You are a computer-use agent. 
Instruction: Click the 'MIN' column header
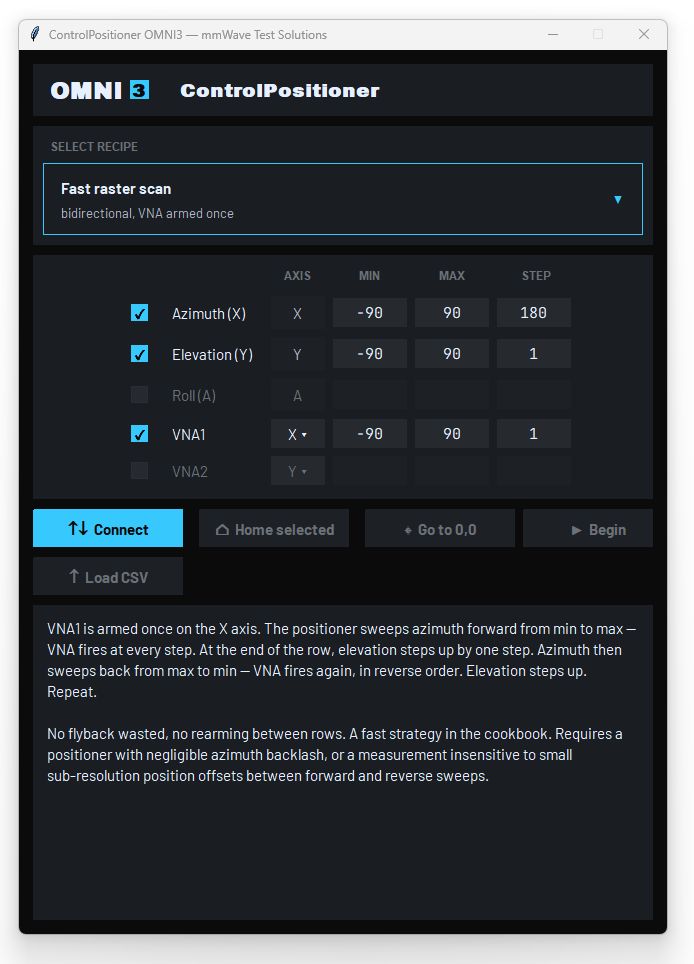369,275
